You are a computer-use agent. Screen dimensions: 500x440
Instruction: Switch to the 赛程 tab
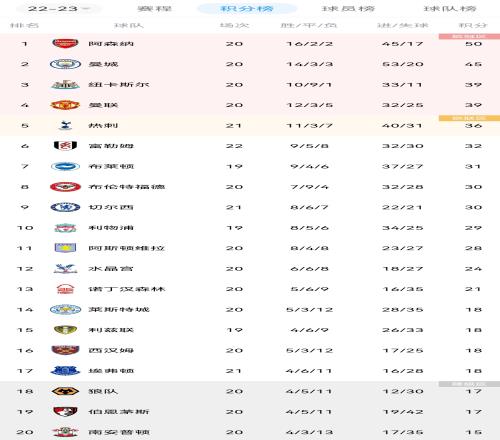pyautogui.click(x=154, y=8)
